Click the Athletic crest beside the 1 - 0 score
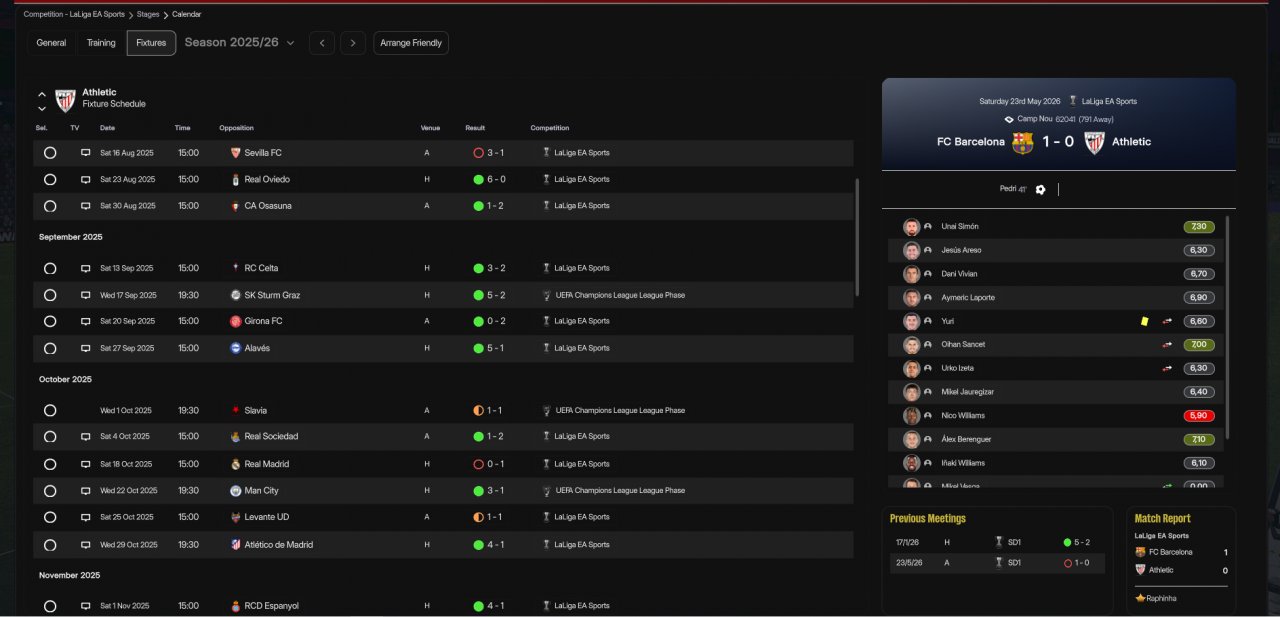 (1094, 142)
